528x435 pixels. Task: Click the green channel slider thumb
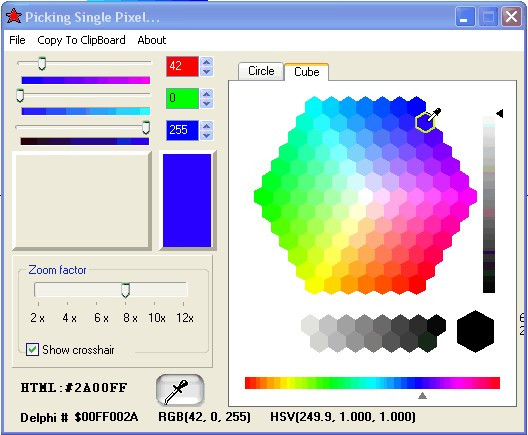(20, 95)
